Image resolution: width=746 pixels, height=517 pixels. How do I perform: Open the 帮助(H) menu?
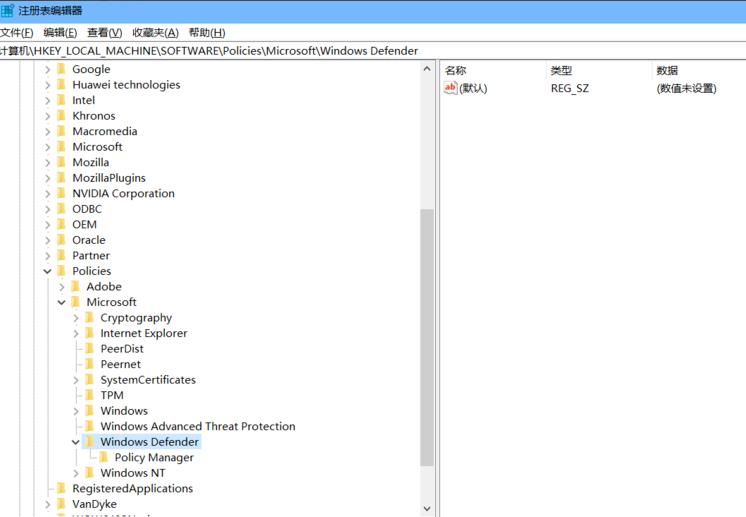click(x=207, y=32)
